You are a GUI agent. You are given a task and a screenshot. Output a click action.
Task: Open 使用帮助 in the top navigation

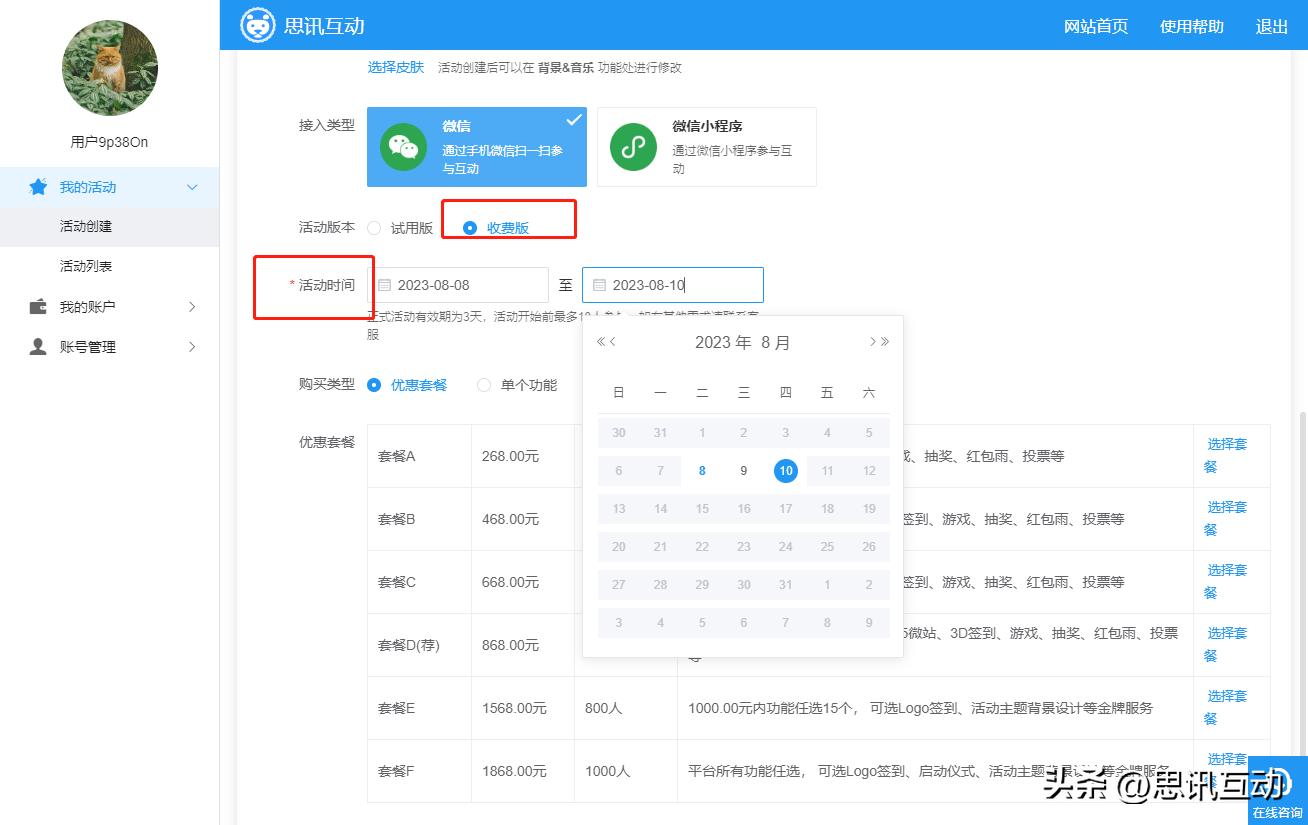click(x=1191, y=27)
